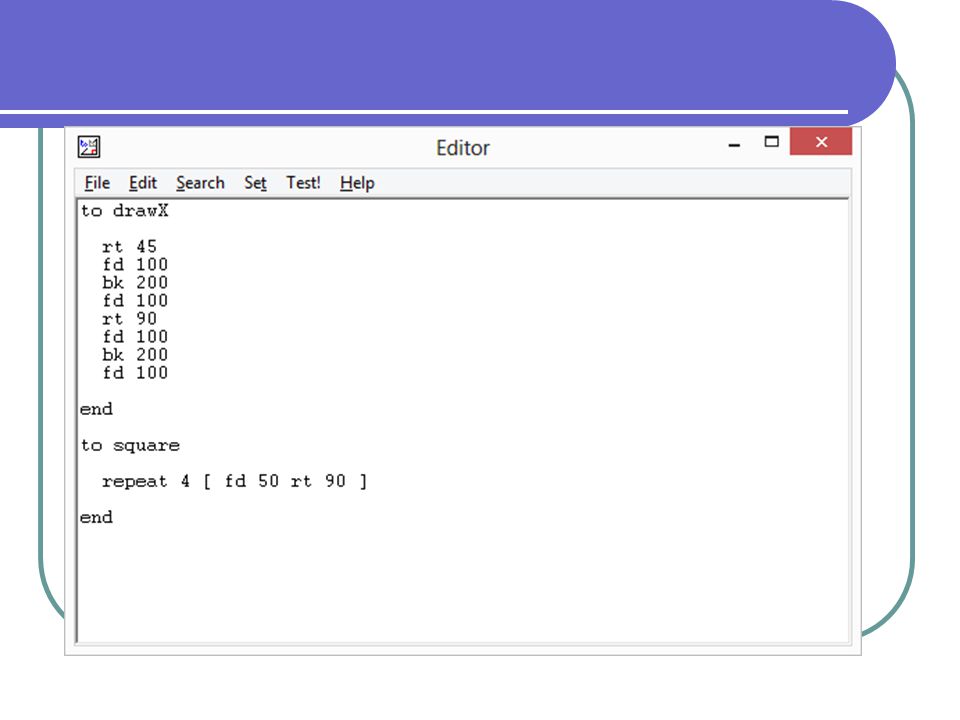Open the File menu
Image resolution: width=960 pixels, height=720 pixels.
point(97,183)
